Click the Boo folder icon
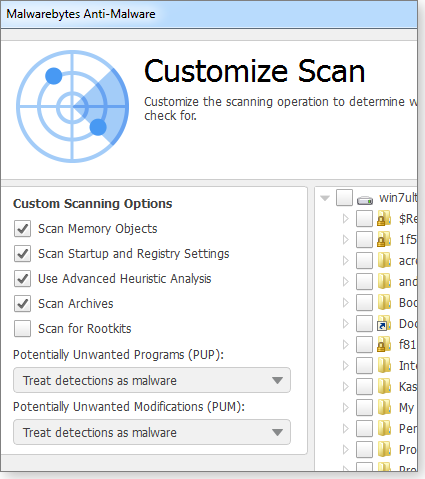Viewport: 425px width, 479px height. [x=384, y=303]
